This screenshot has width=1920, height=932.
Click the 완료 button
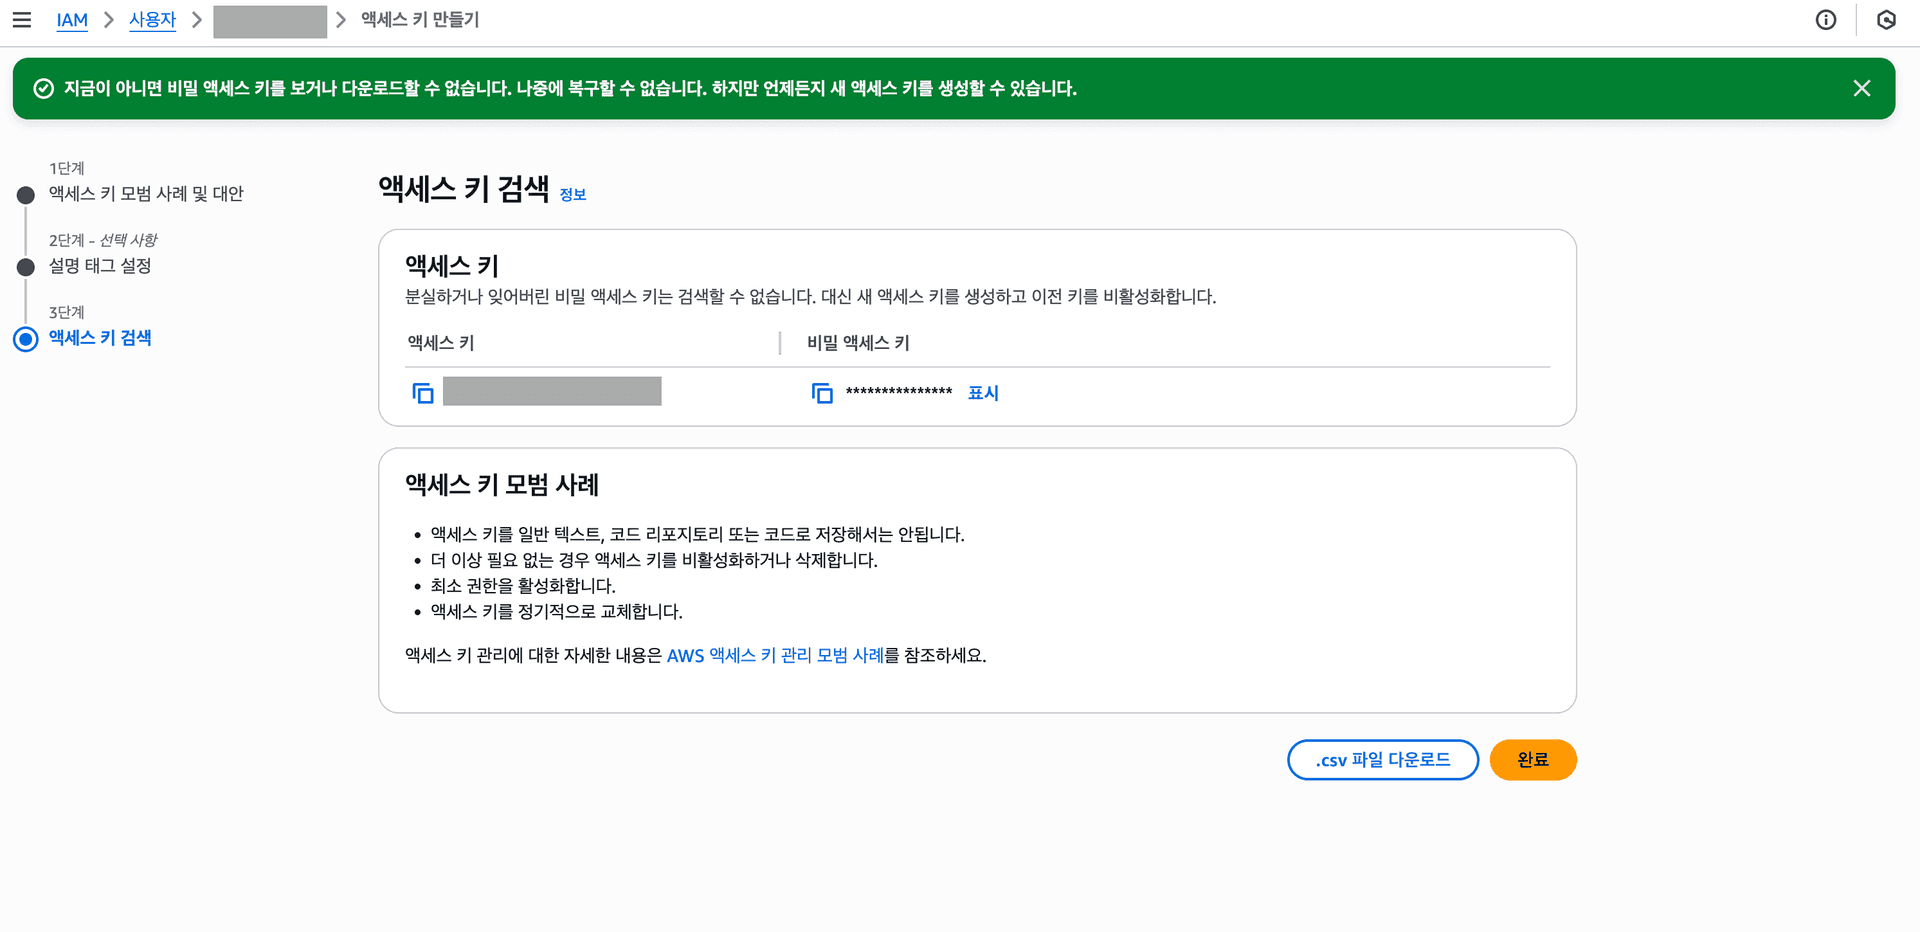pyautogui.click(x=1532, y=759)
